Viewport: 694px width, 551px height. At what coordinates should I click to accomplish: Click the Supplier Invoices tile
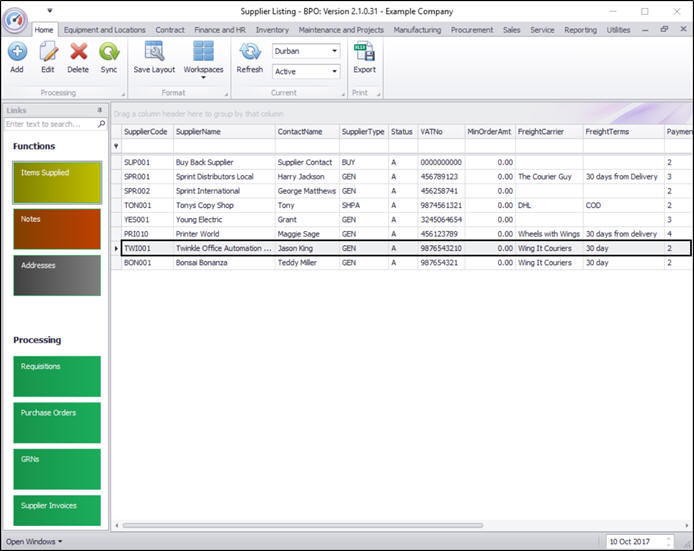[x=57, y=510]
